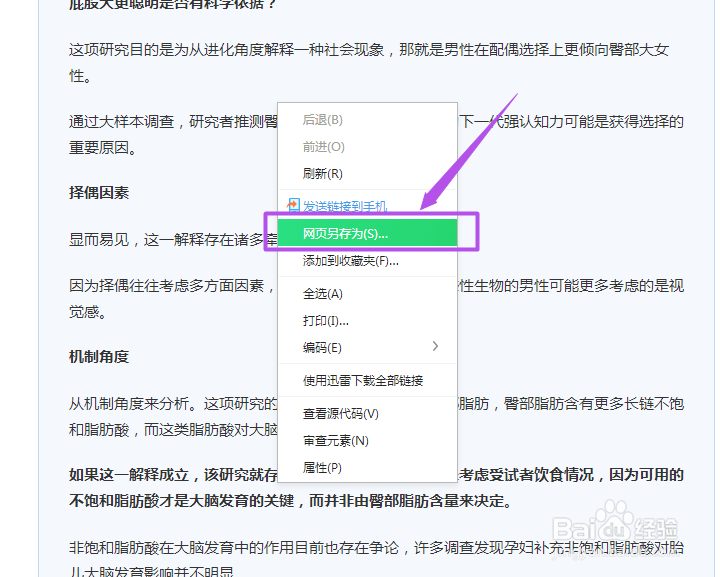Choose 前进(O) in context menu
Viewport: 720px width, 577px height.
point(367,147)
